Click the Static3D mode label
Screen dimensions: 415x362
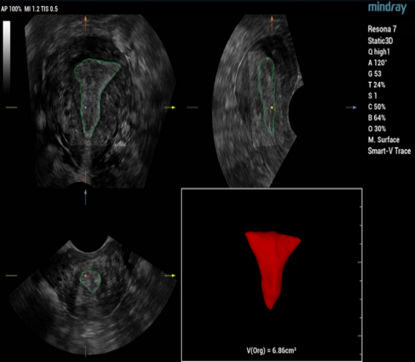[x=380, y=41]
